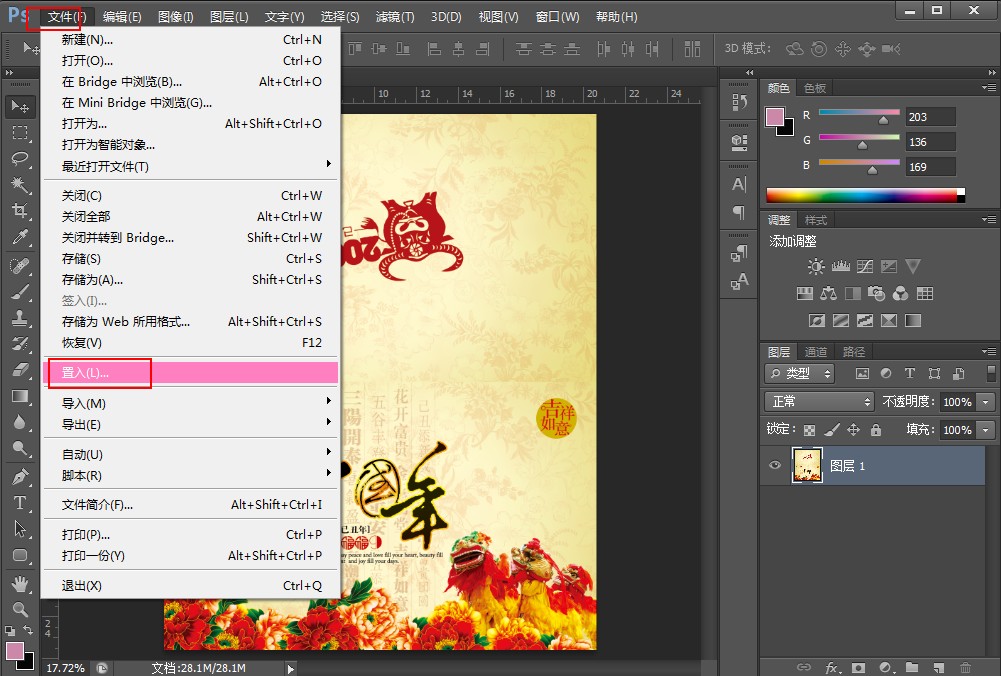Expand the 自动(U) submenu arrow

328,452
